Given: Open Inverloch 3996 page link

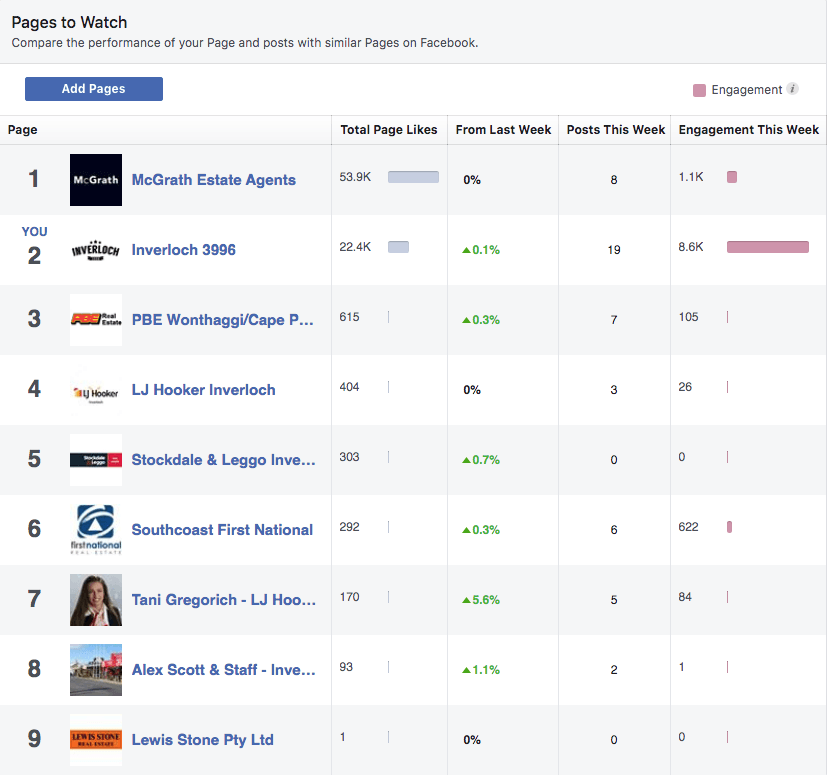Looking at the screenshot, I should click(184, 250).
